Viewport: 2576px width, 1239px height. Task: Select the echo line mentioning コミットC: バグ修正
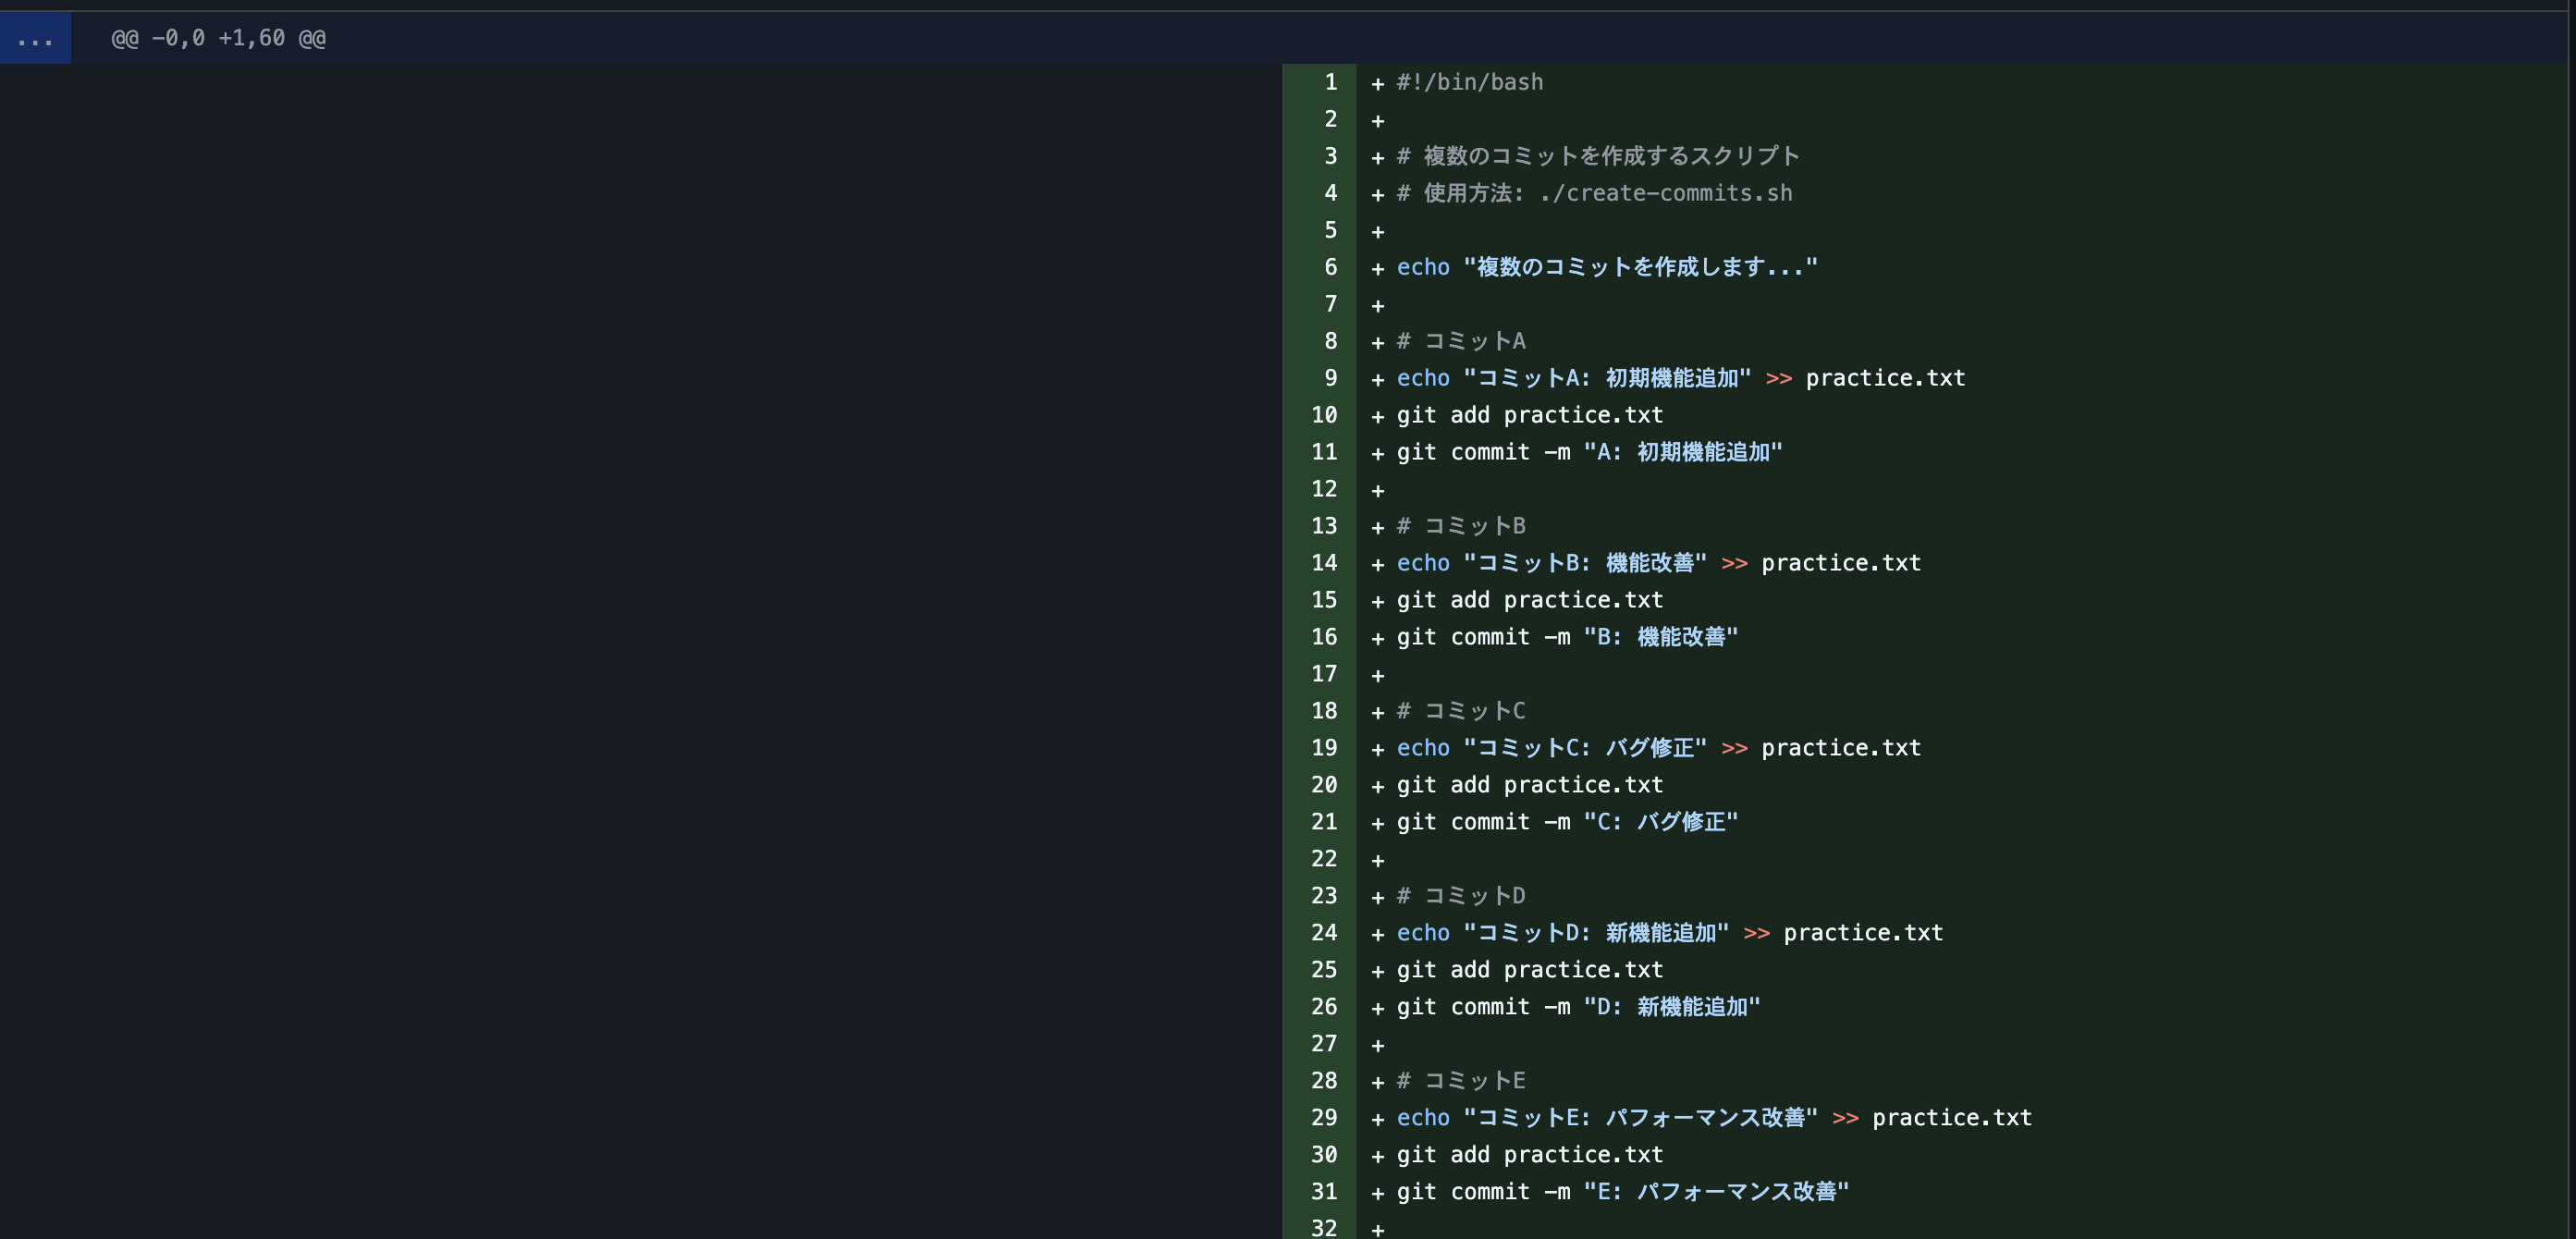(x=1657, y=747)
